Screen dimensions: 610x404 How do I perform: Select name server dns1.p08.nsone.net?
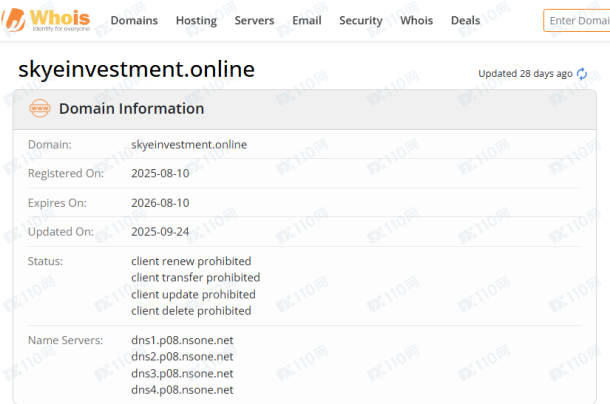pyautogui.click(x=182, y=340)
